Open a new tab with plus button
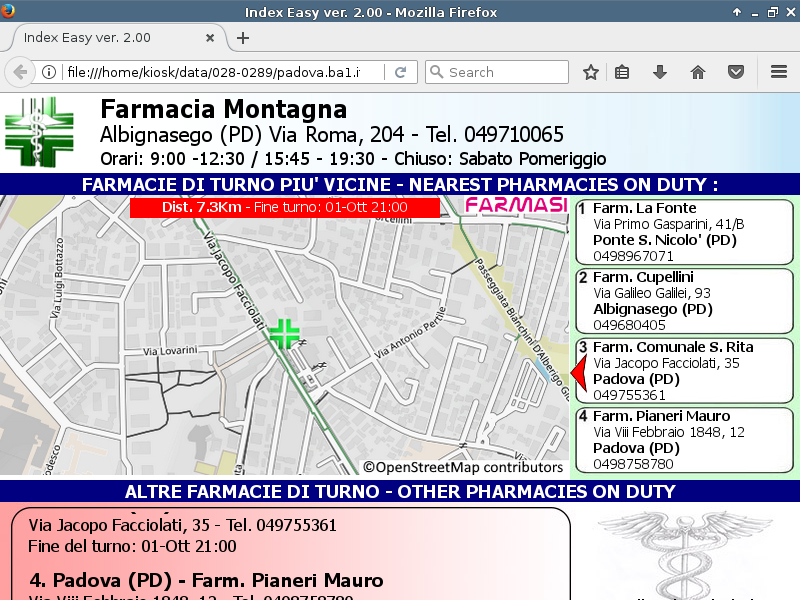Image resolution: width=800 pixels, height=600 pixels. coord(242,38)
